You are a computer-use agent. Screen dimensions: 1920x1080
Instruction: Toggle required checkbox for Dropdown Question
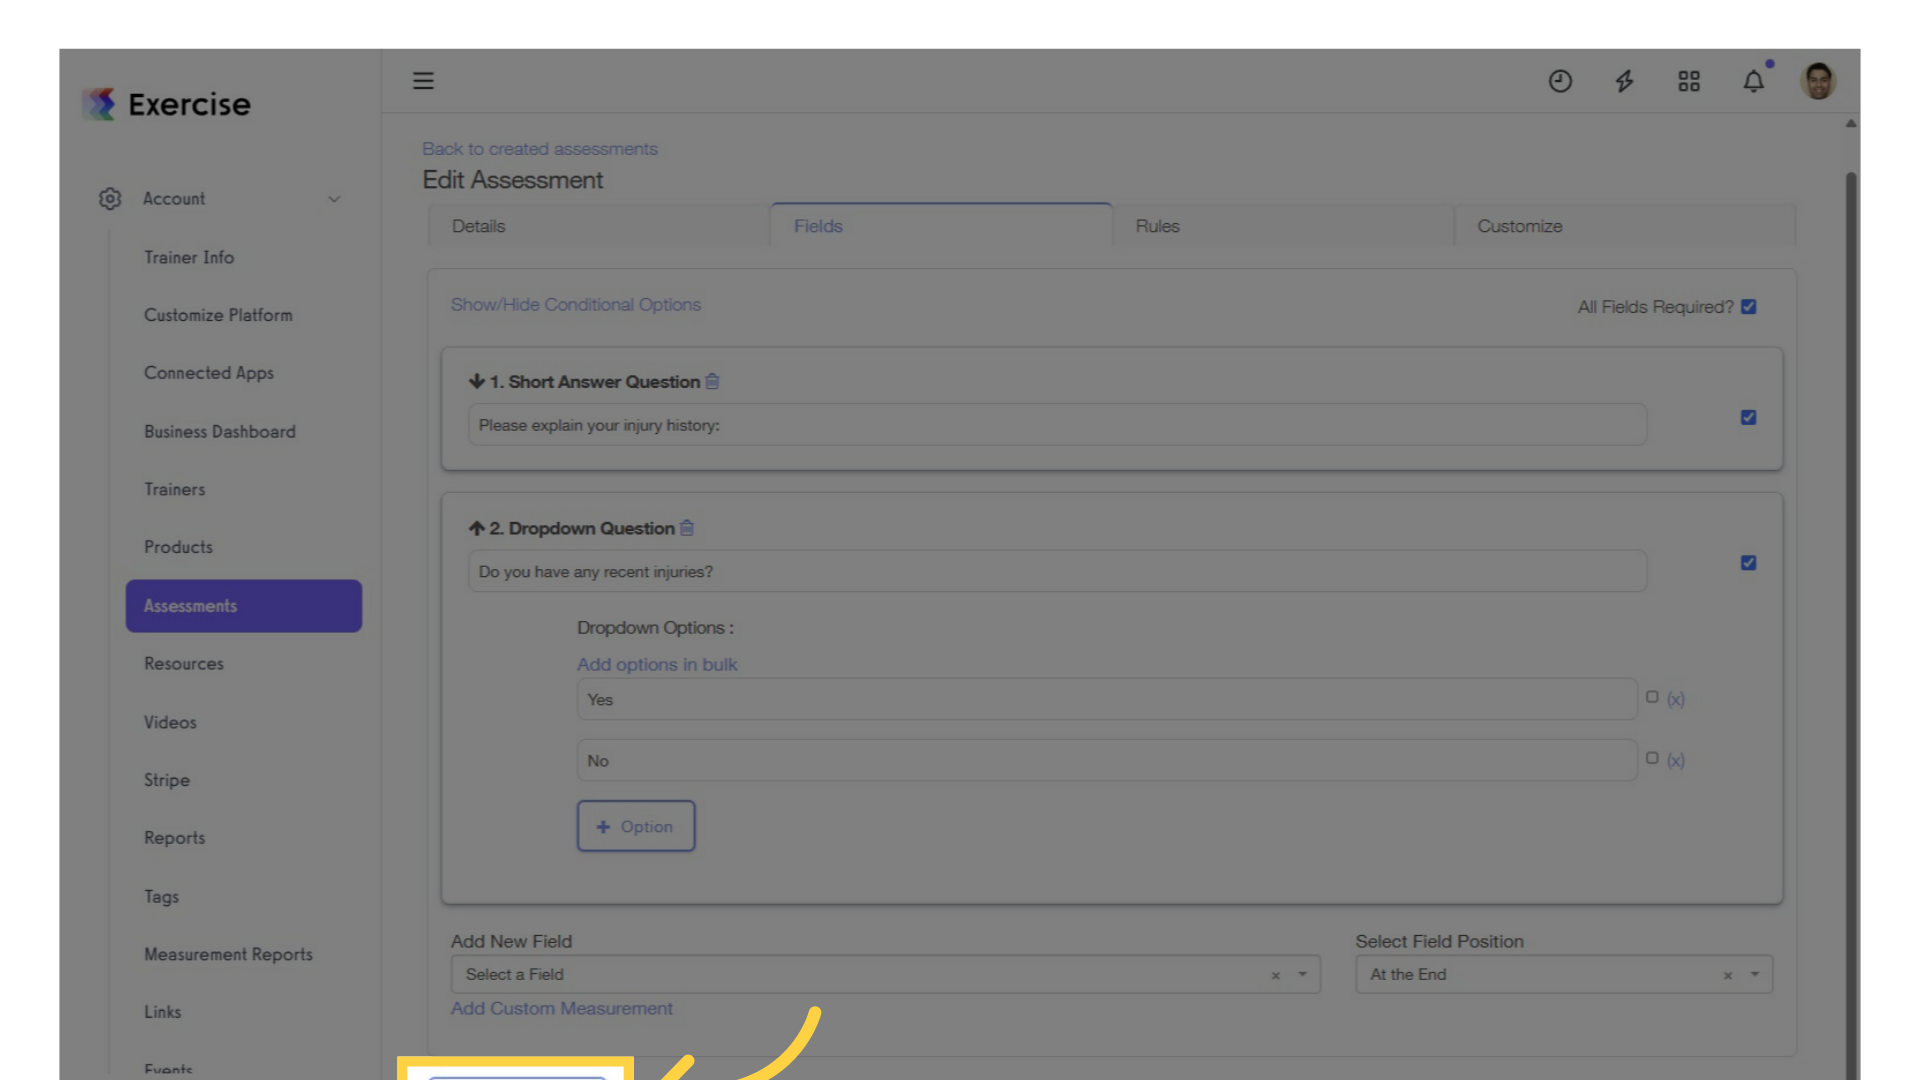[1748, 563]
